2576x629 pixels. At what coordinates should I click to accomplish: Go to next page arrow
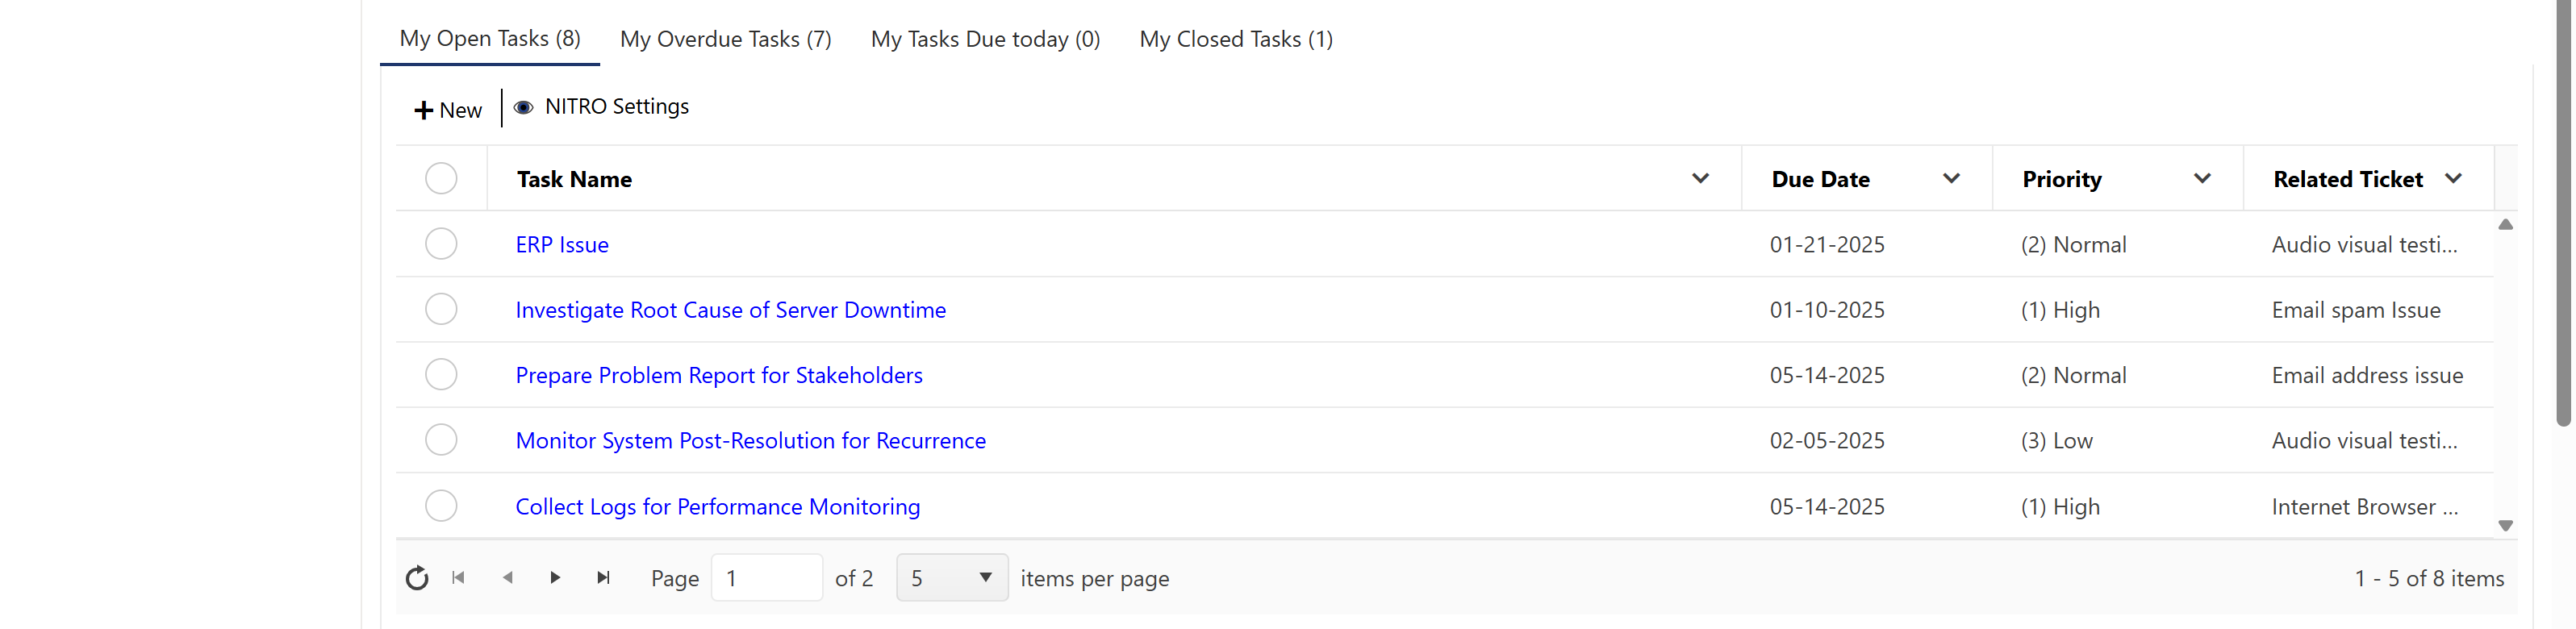[x=555, y=578]
